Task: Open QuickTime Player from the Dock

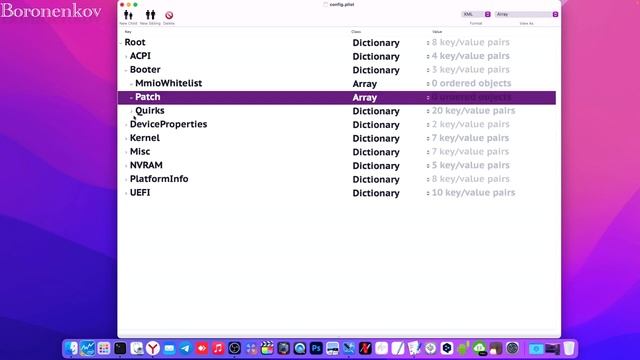Action: point(300,348)
